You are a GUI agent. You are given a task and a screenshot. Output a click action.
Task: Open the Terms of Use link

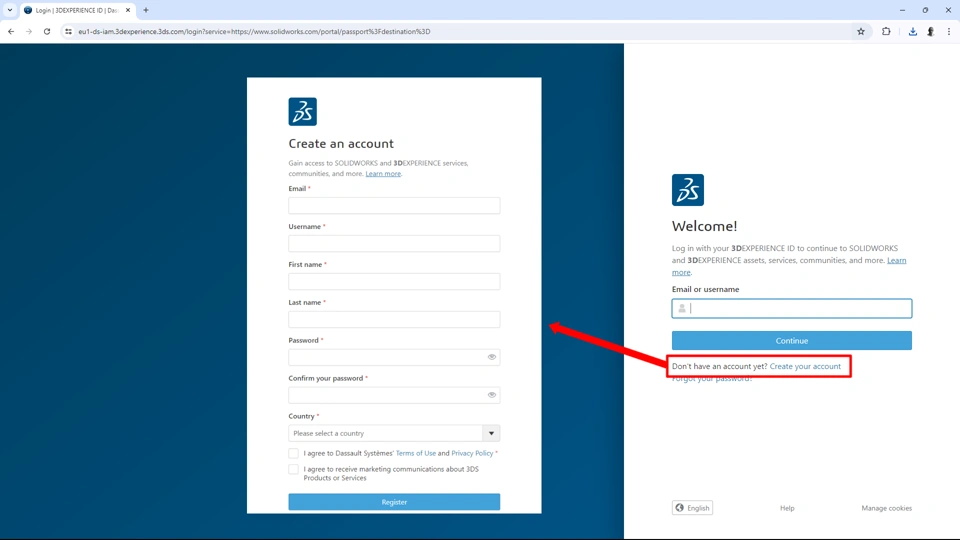tap(416, 453)
